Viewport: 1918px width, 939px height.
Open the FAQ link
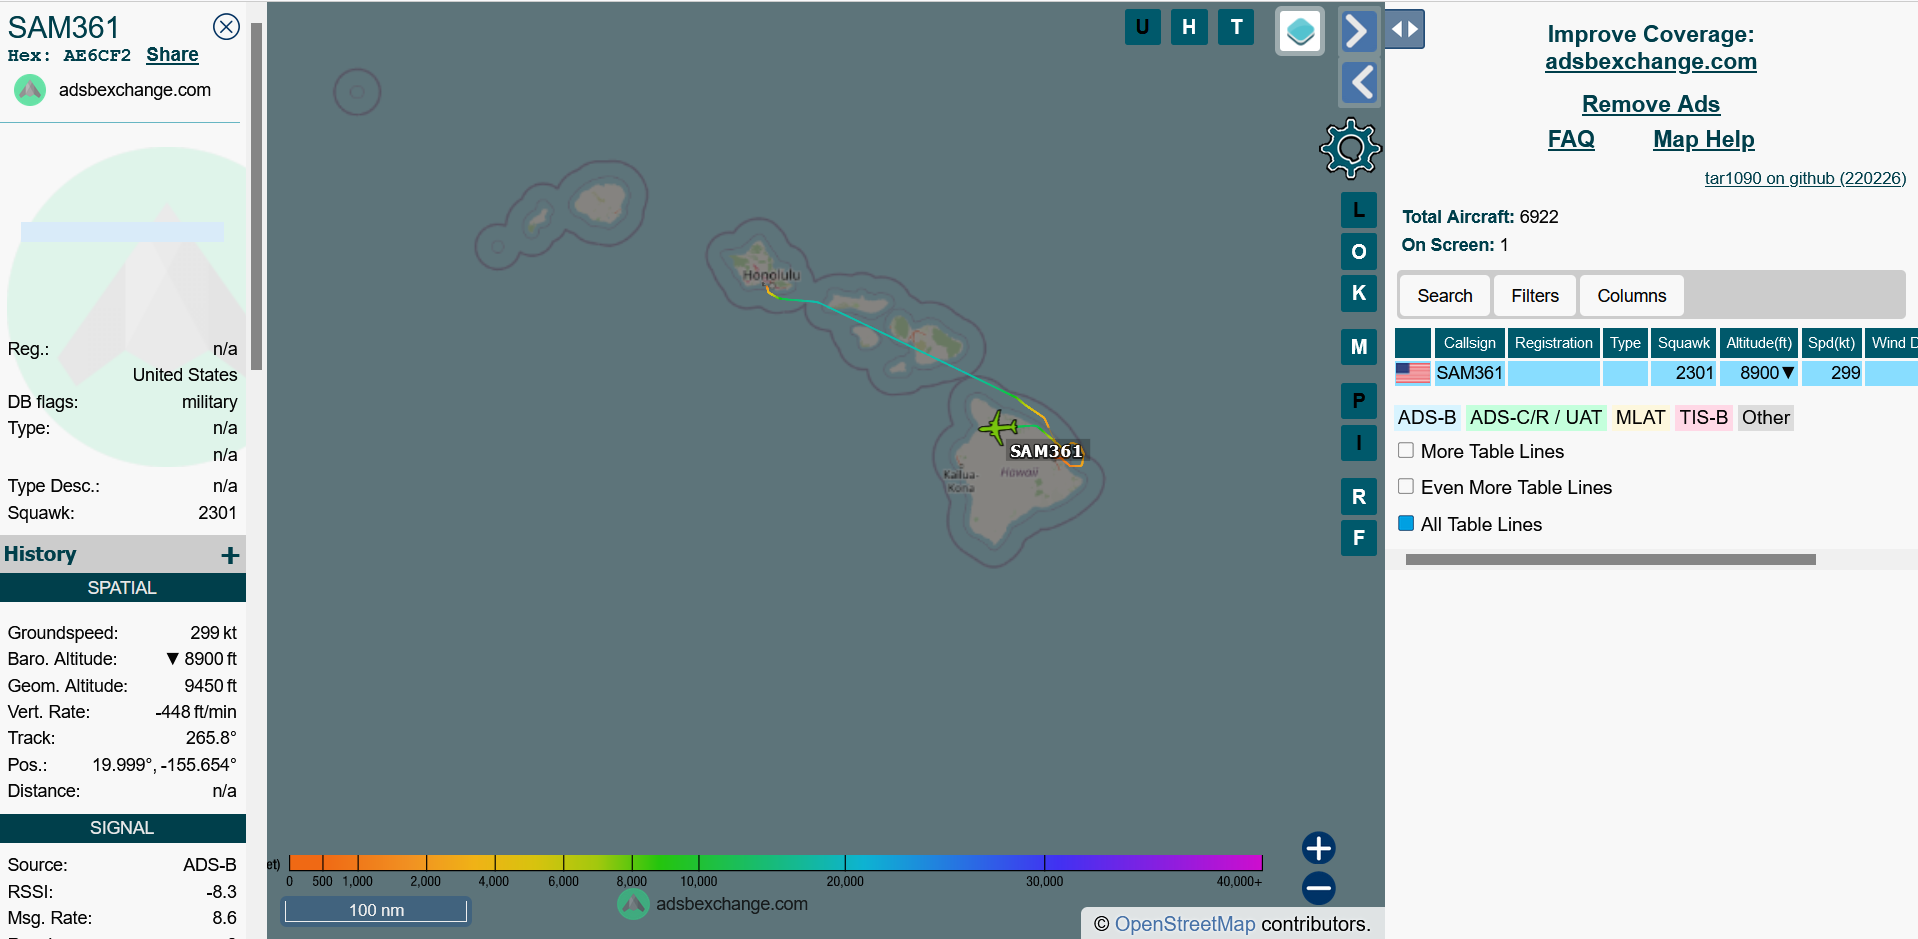1571,139
